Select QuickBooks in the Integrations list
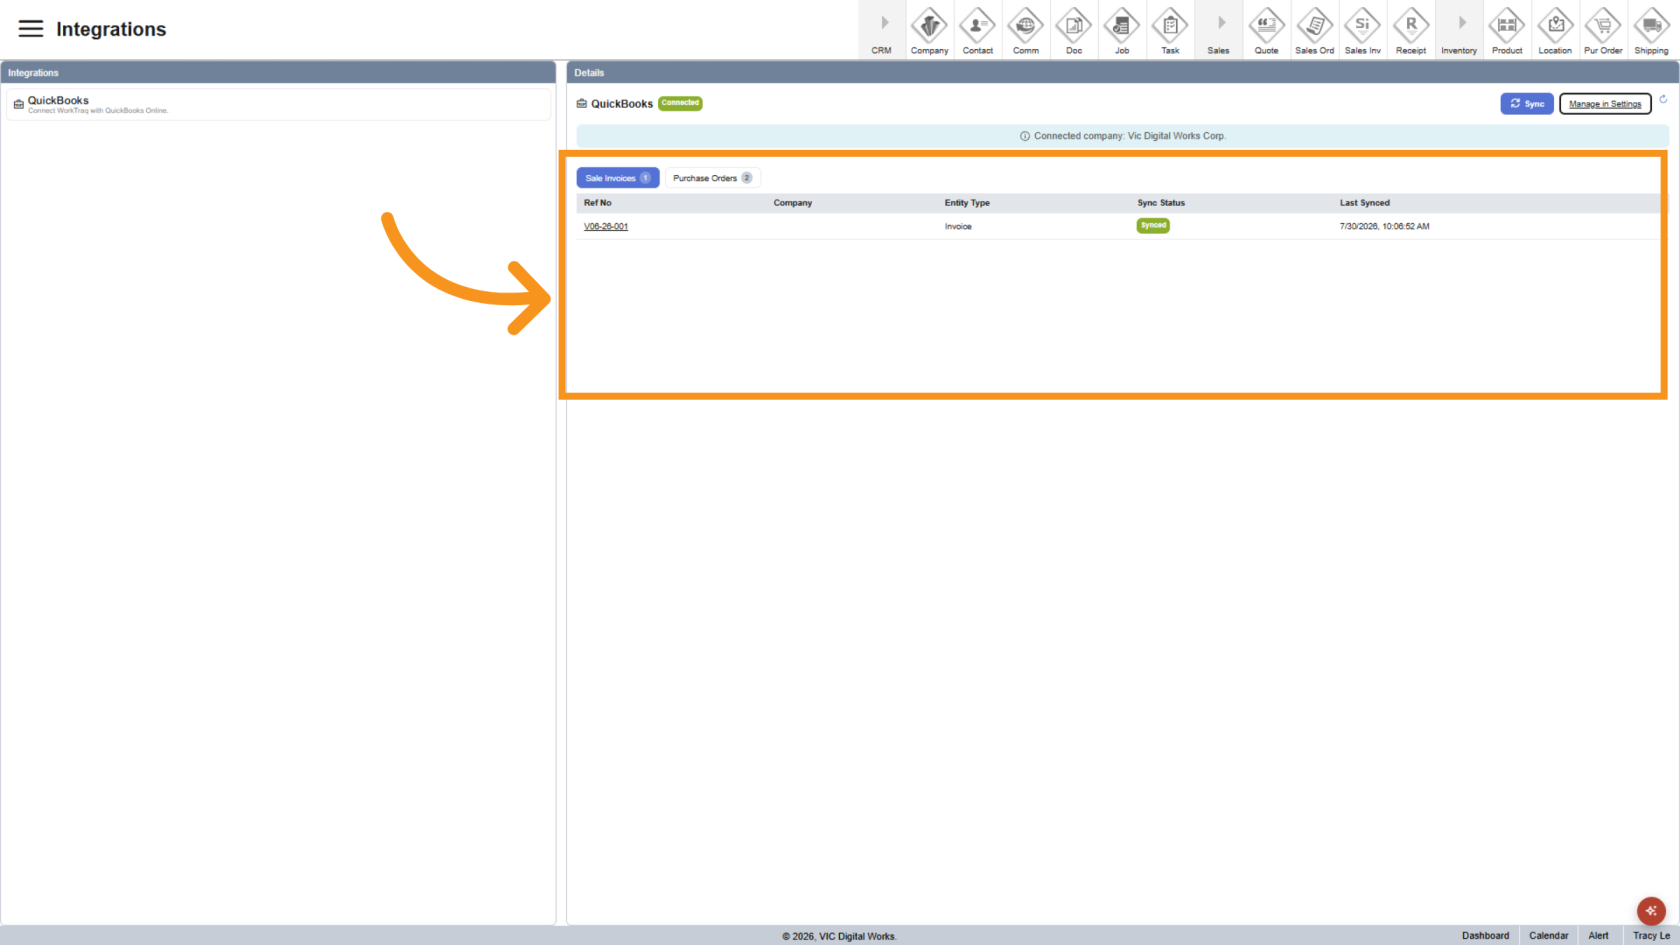This screenshot has width=1680, height=945. pyautogui.click(x=278, y=105)
